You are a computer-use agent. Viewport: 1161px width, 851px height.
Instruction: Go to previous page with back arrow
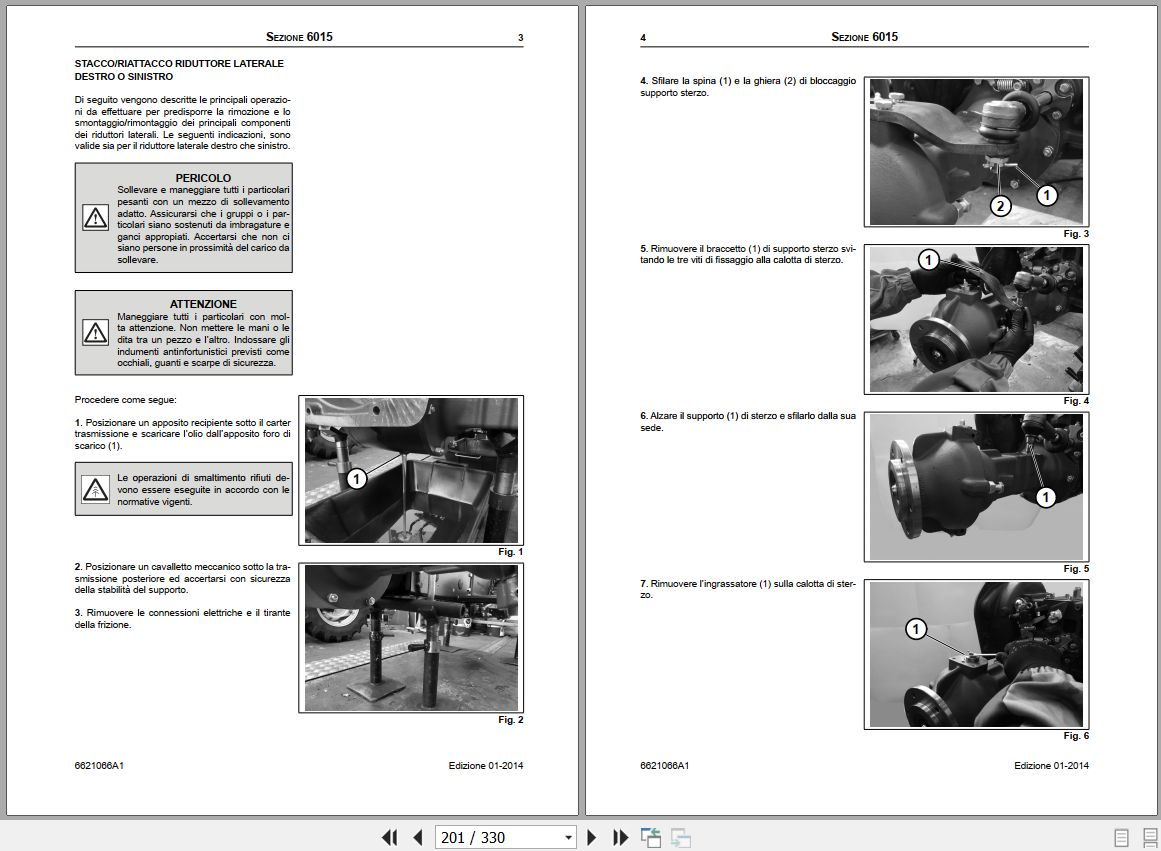click(x=417, y=837)
